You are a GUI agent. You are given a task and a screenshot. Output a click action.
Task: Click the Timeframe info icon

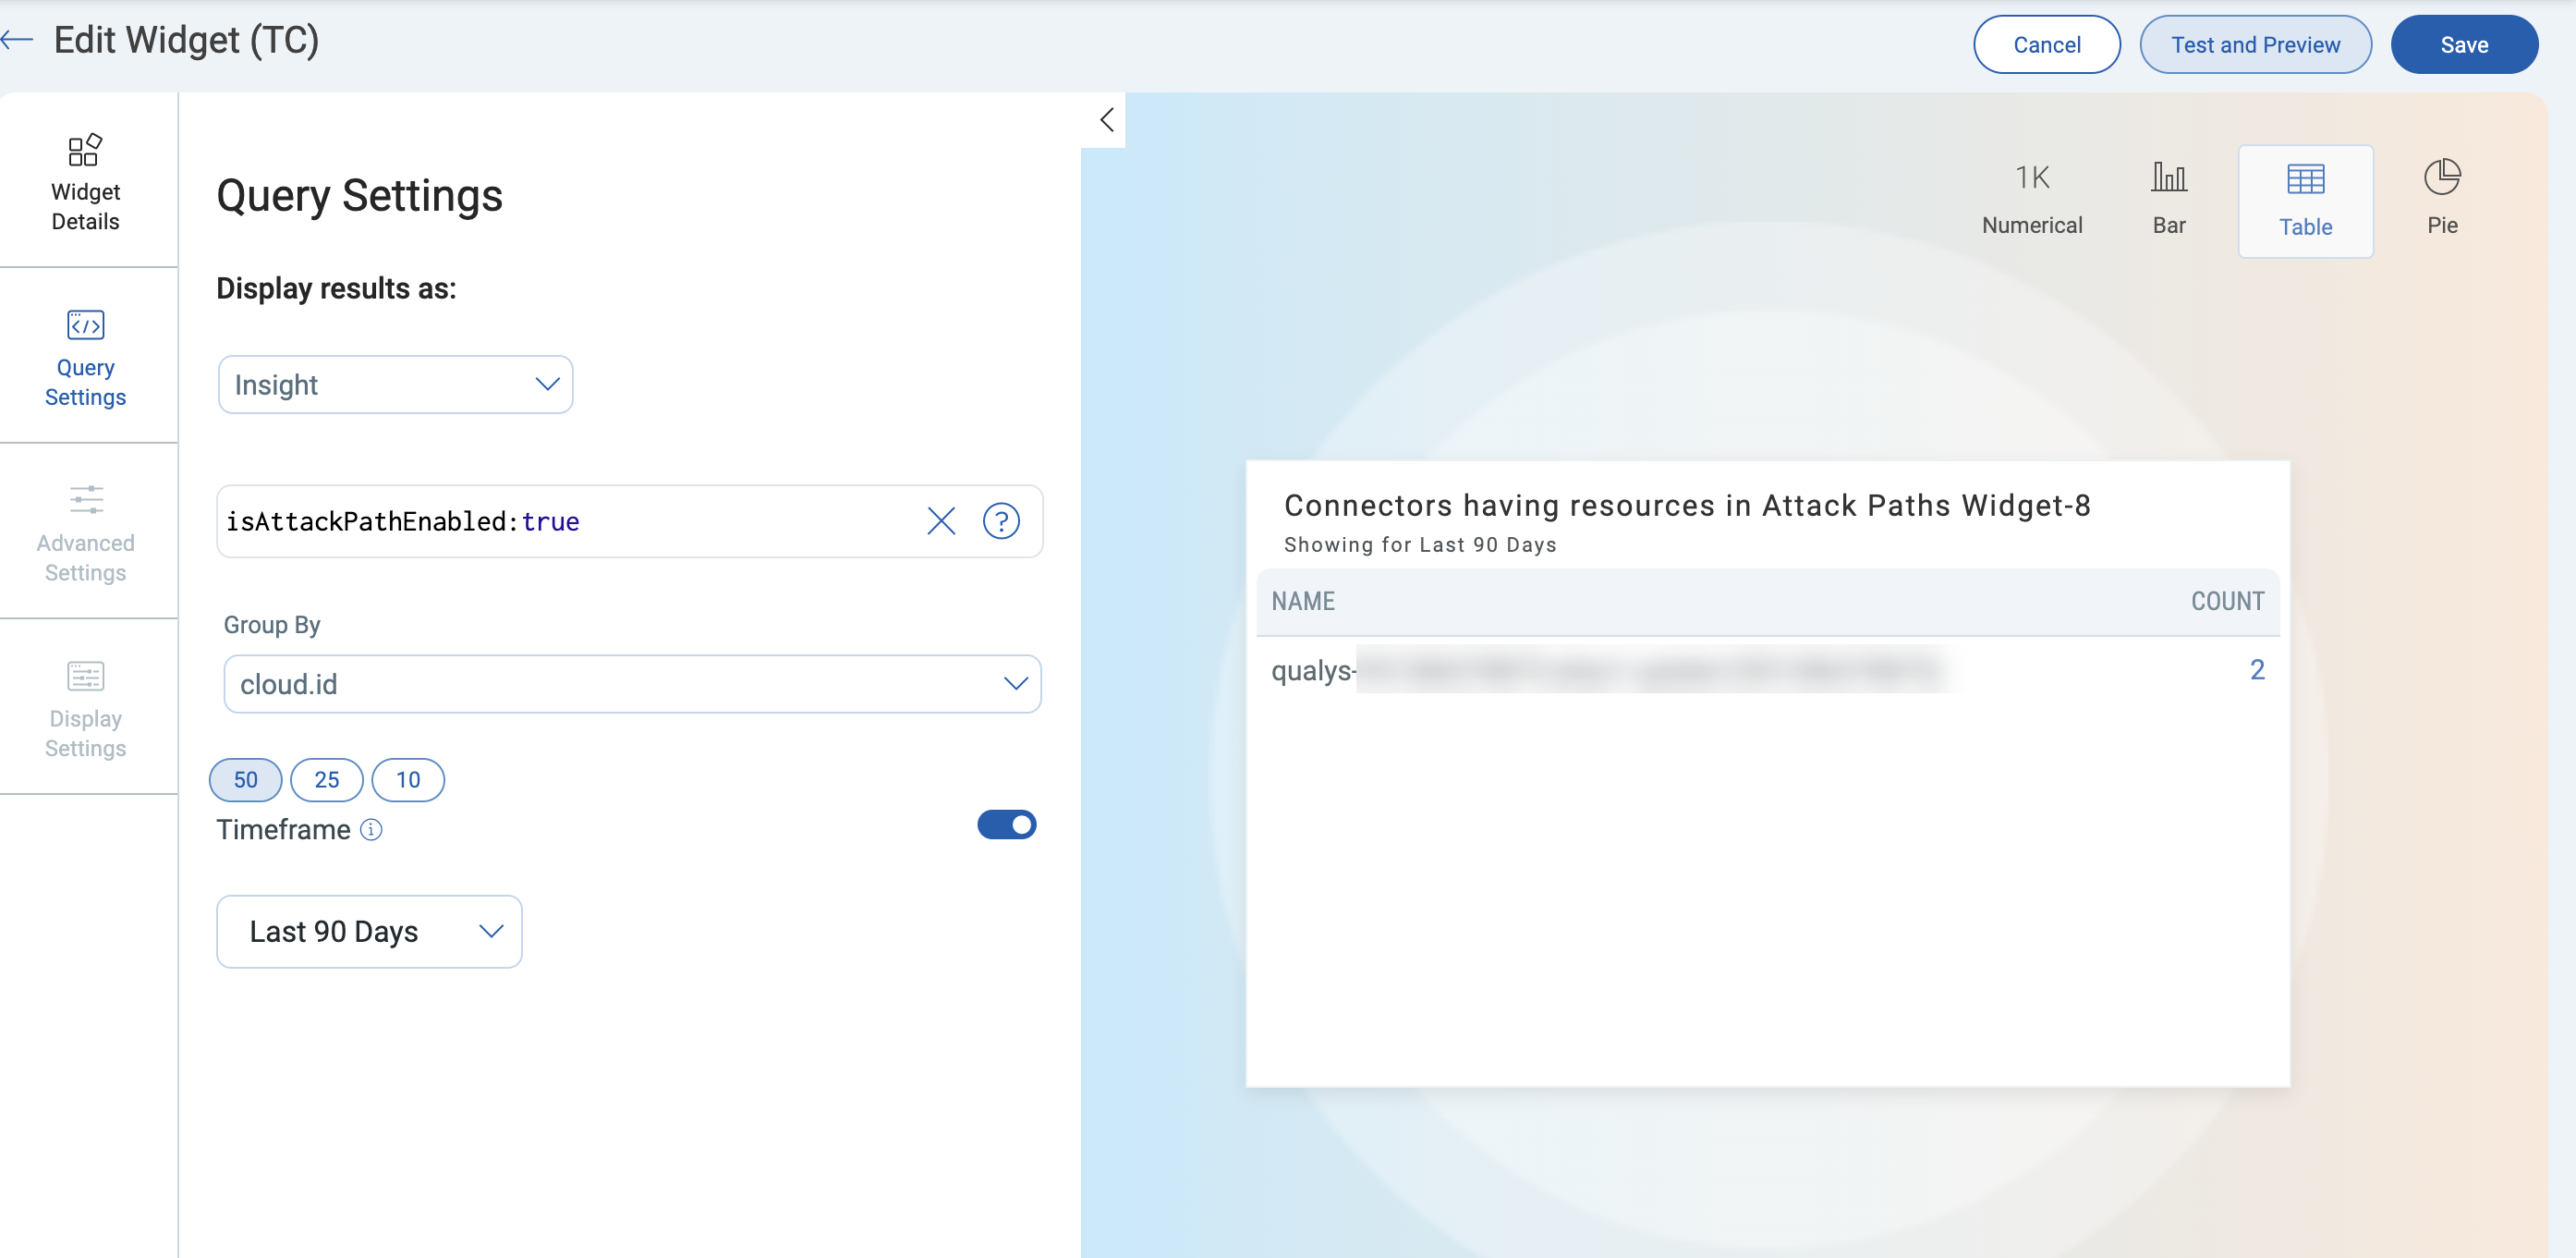point(371,830)
